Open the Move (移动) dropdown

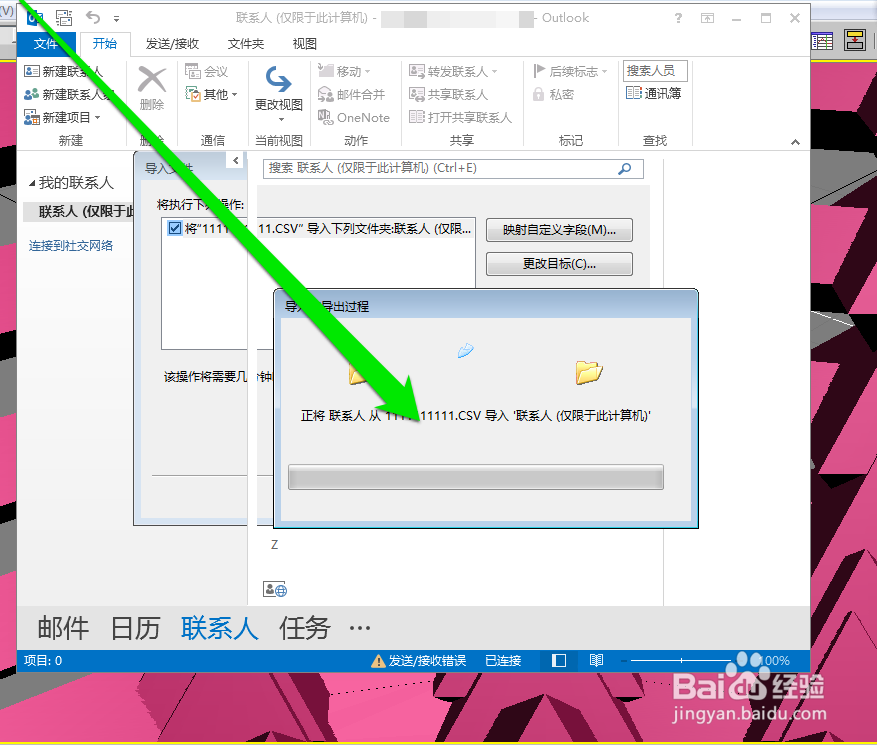click(344, 72)
